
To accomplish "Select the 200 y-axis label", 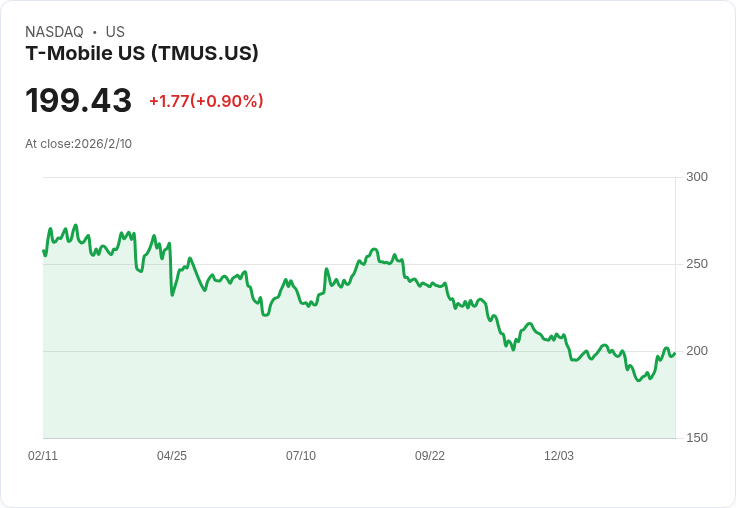I will [697, 351].
